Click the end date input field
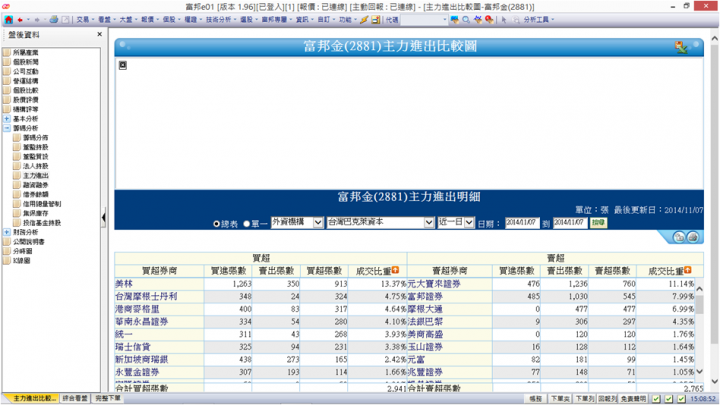This screenshot has width=720, height=405. pos(570,223)
